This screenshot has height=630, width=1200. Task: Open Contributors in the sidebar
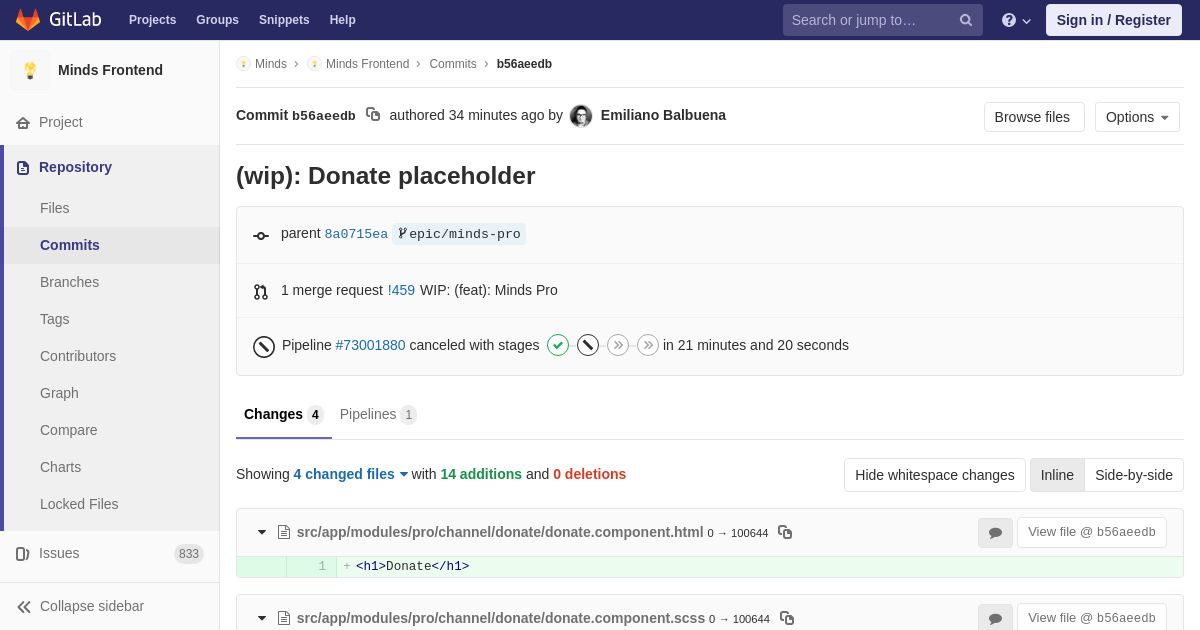click(110, 356)
